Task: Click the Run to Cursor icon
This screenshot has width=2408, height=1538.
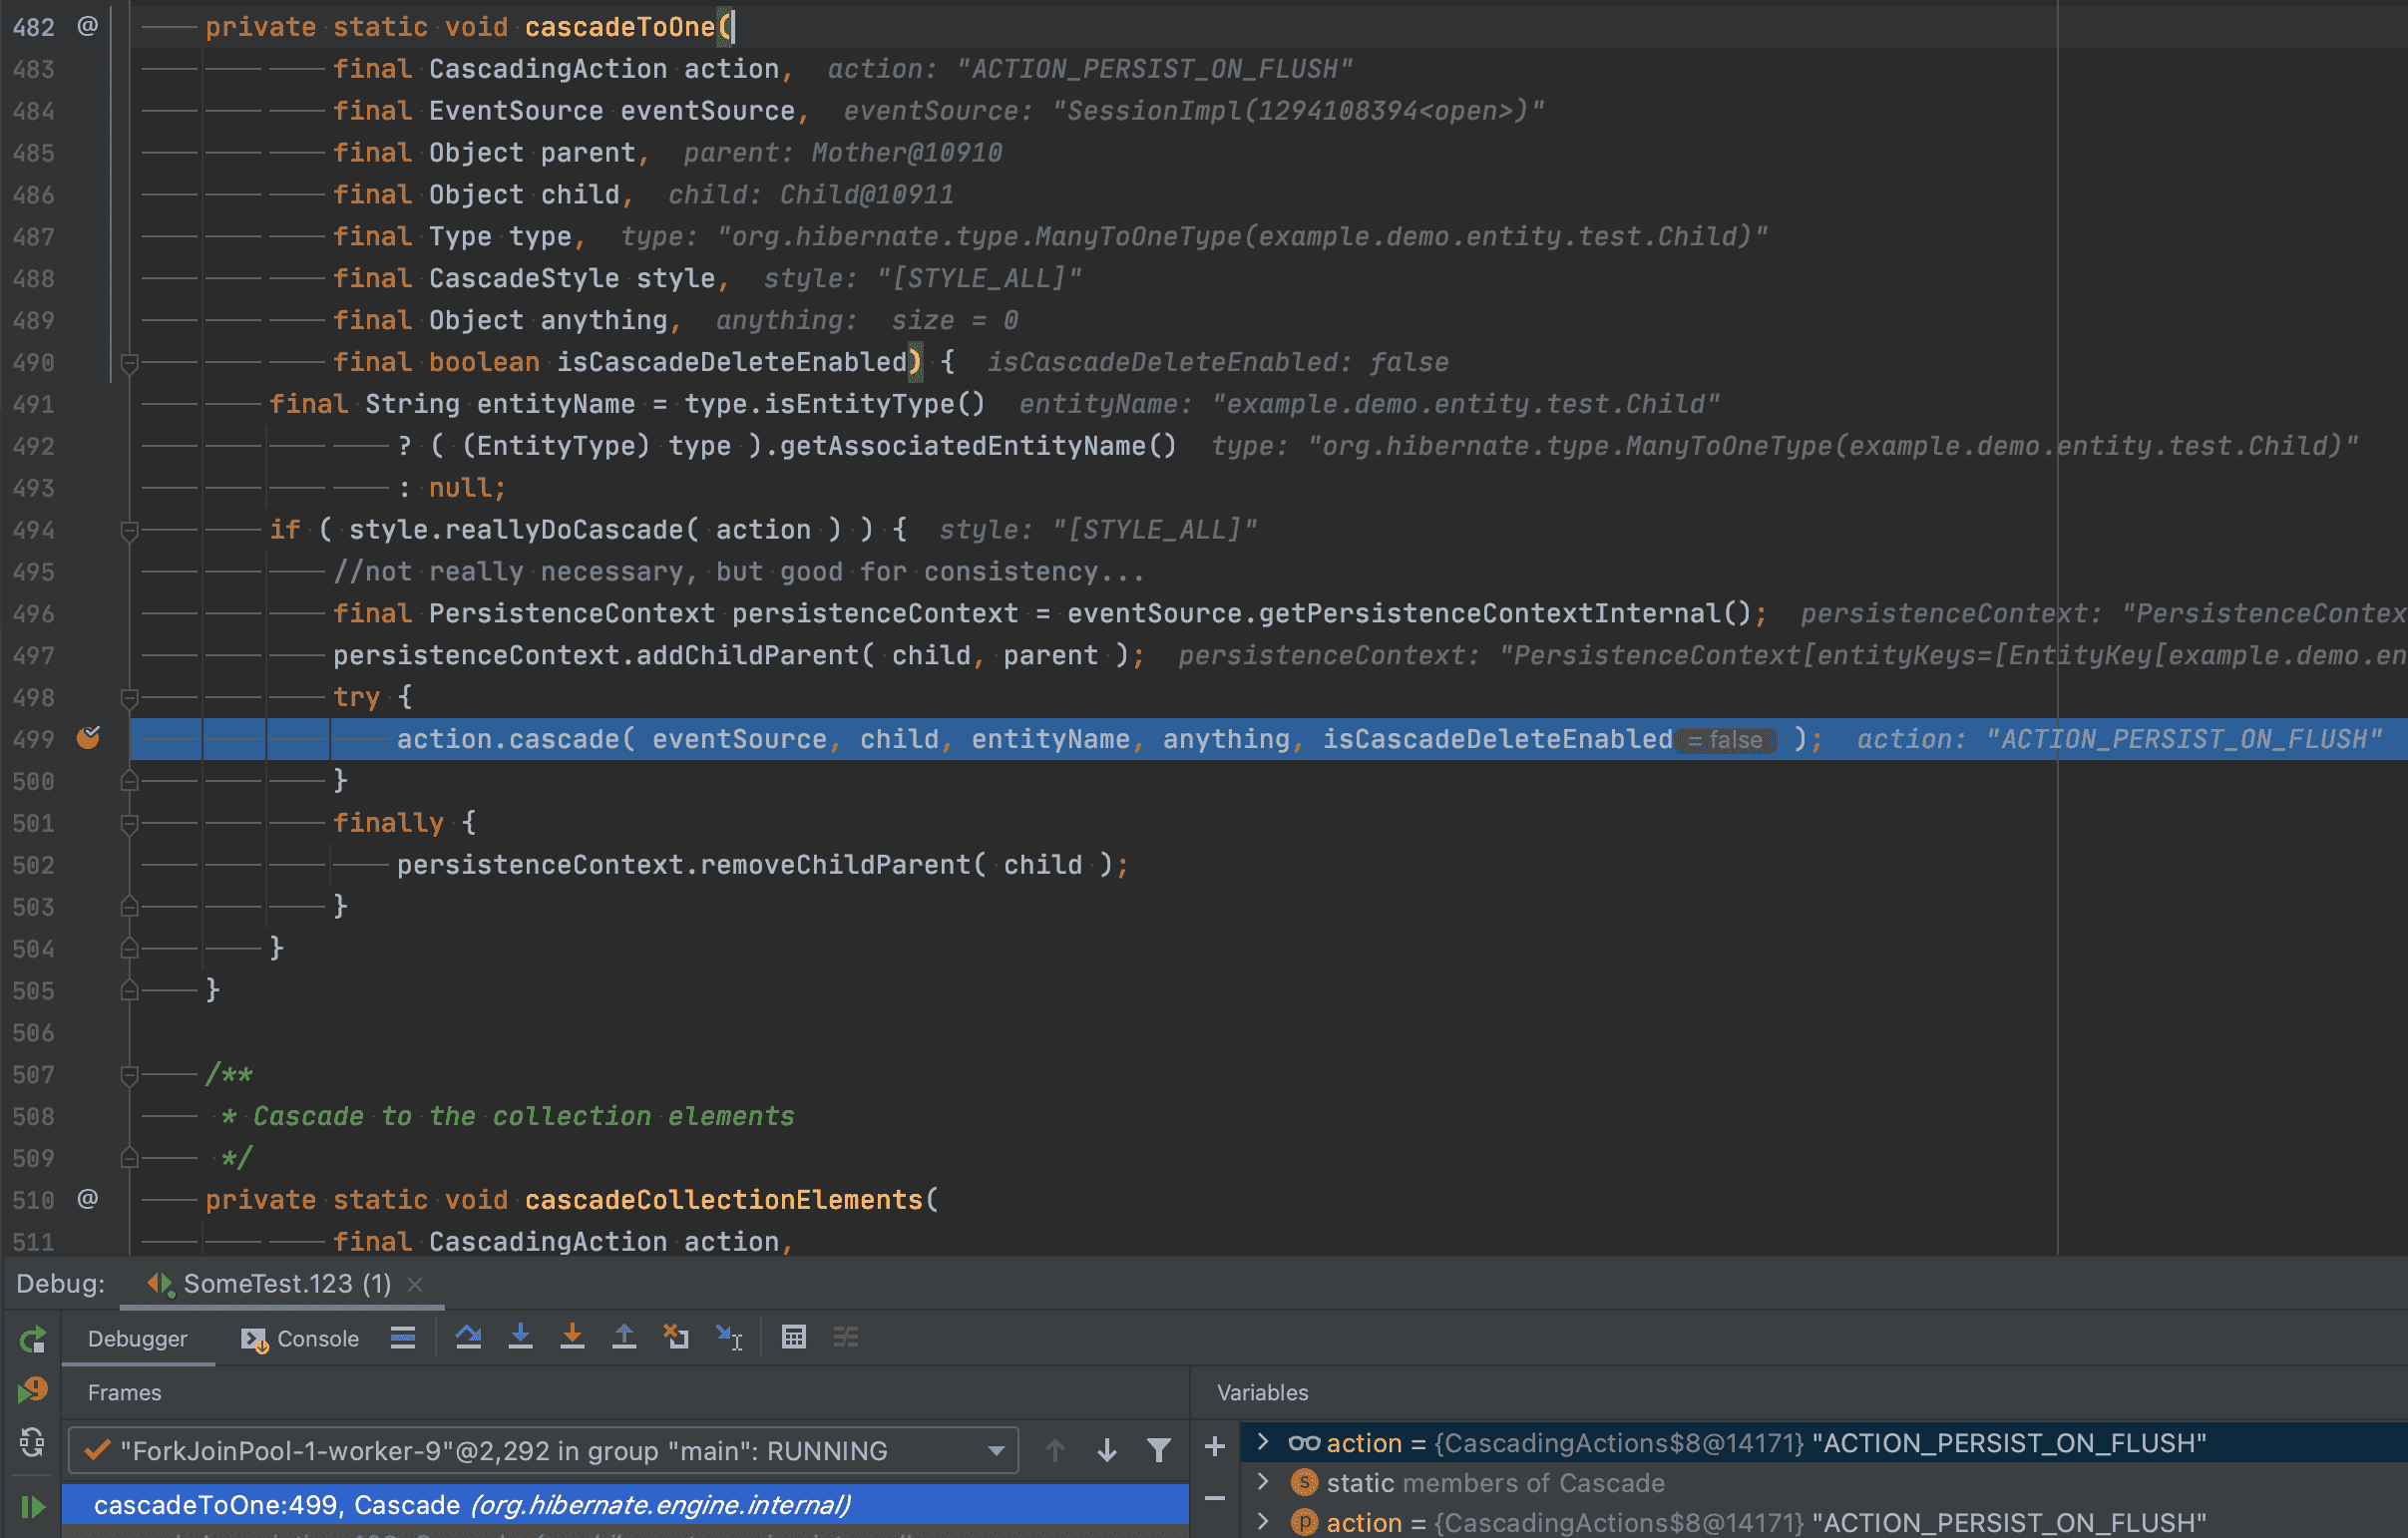Action: coord(729,1337)
